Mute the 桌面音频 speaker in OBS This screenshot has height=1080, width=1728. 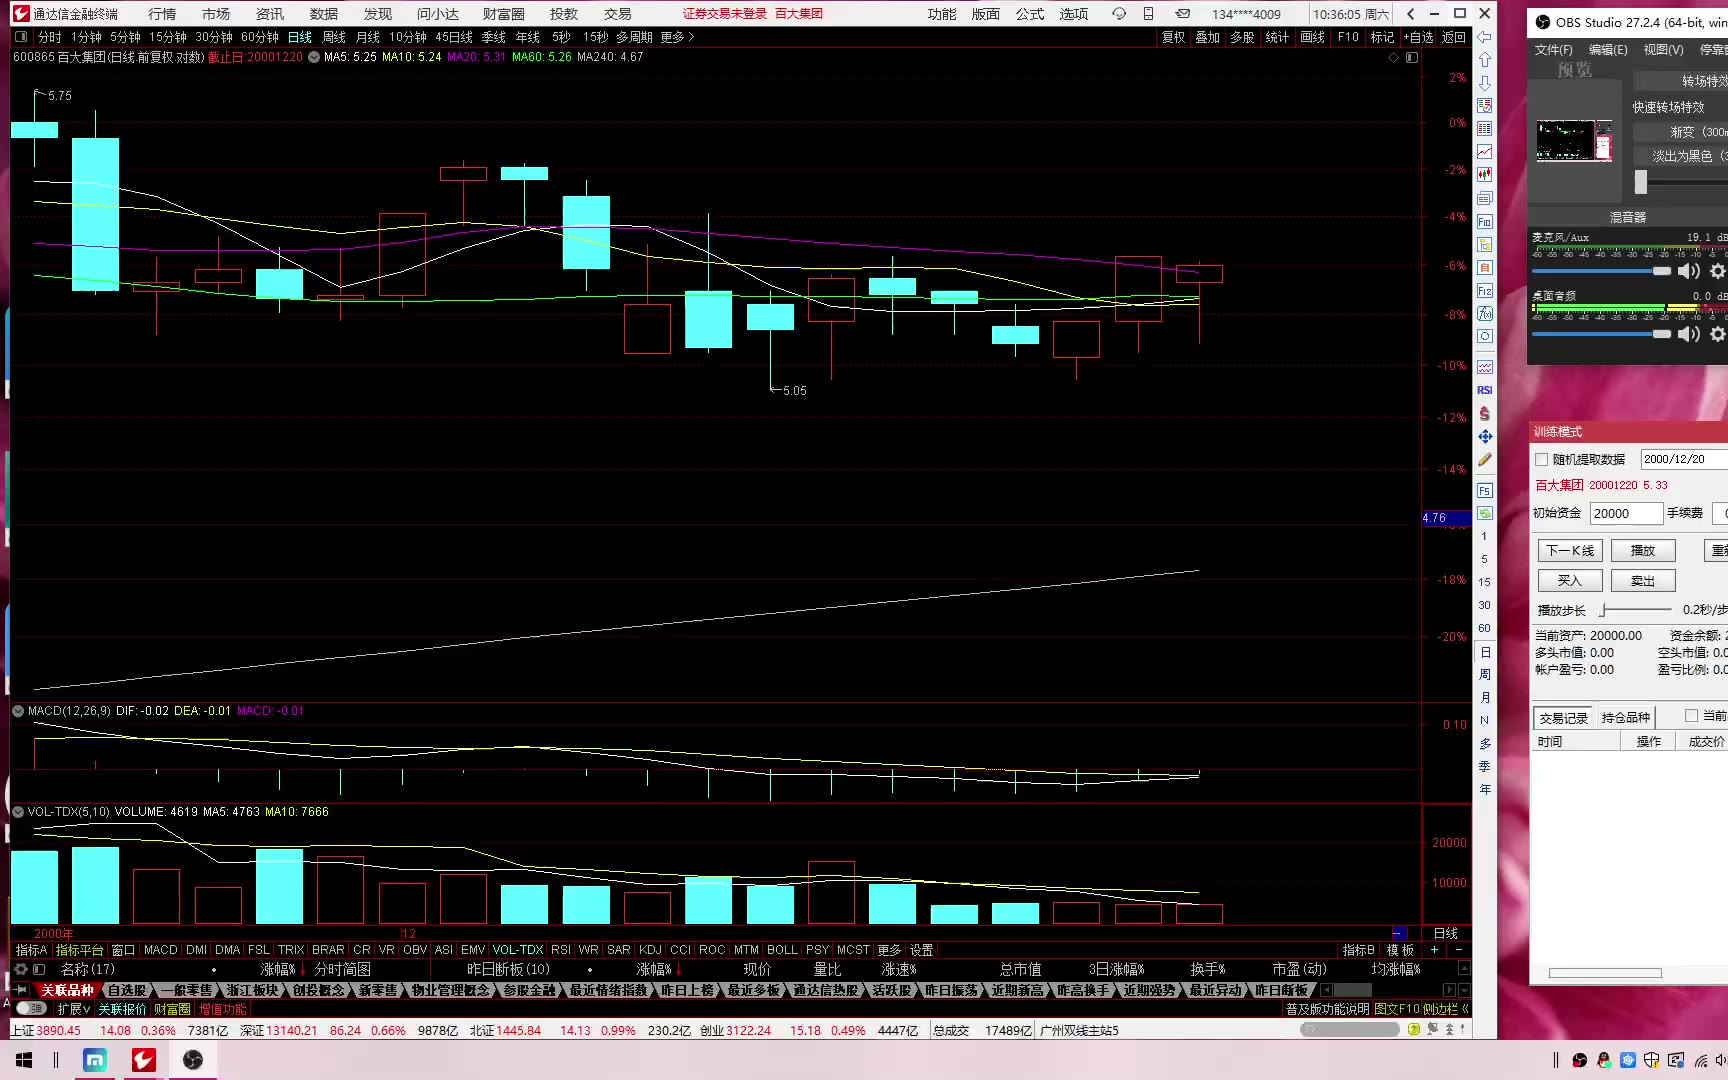coord(1689,334)
